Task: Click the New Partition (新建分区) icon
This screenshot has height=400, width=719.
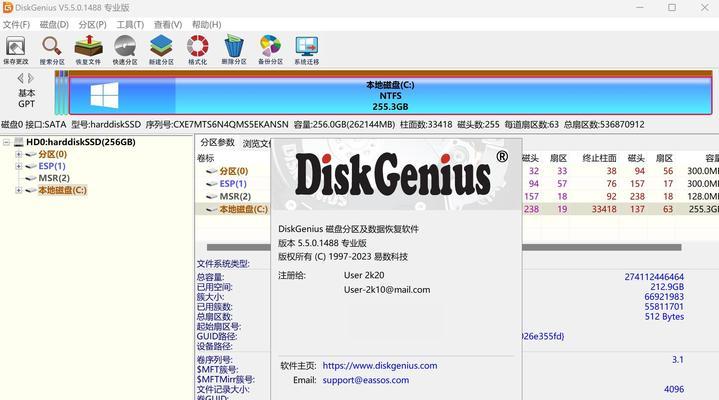Action: coord(161,50)
